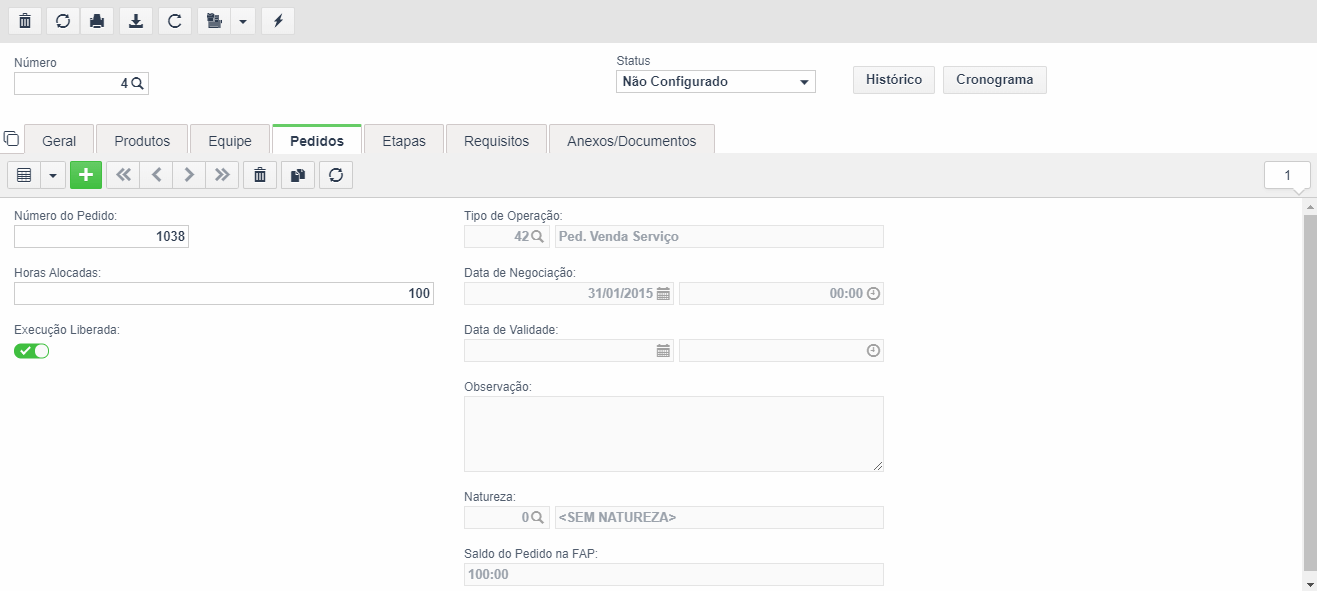Click the duplicate record icon in Pedidos toolbar
Image resolution: width=1317 pixels, height=591 pixels.
coord(297,175)
